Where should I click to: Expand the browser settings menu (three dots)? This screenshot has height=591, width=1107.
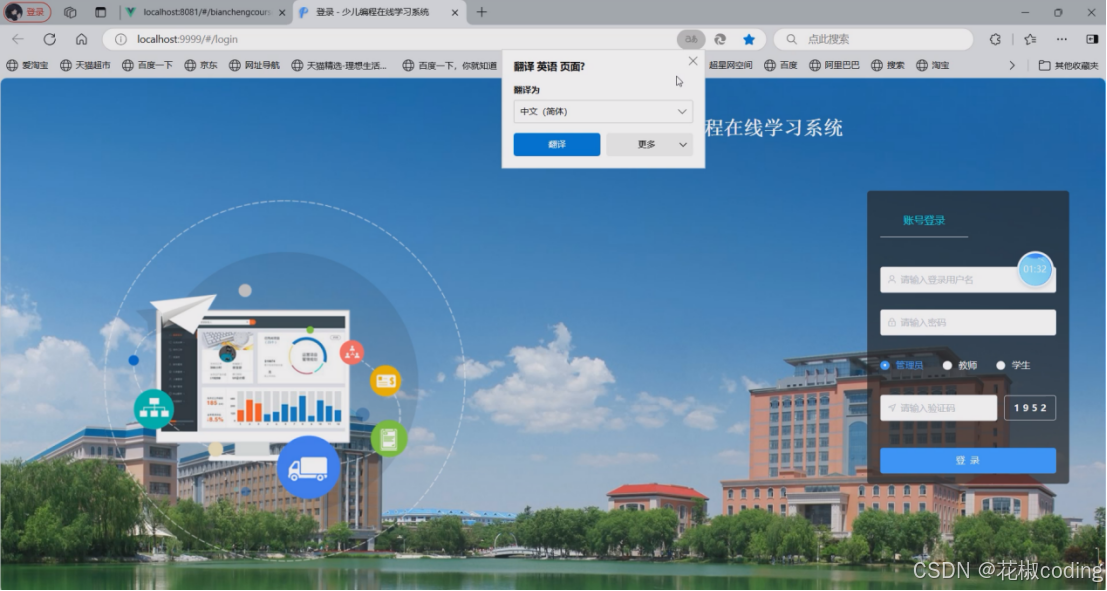pyautogui.click(x=1061, y=38)
